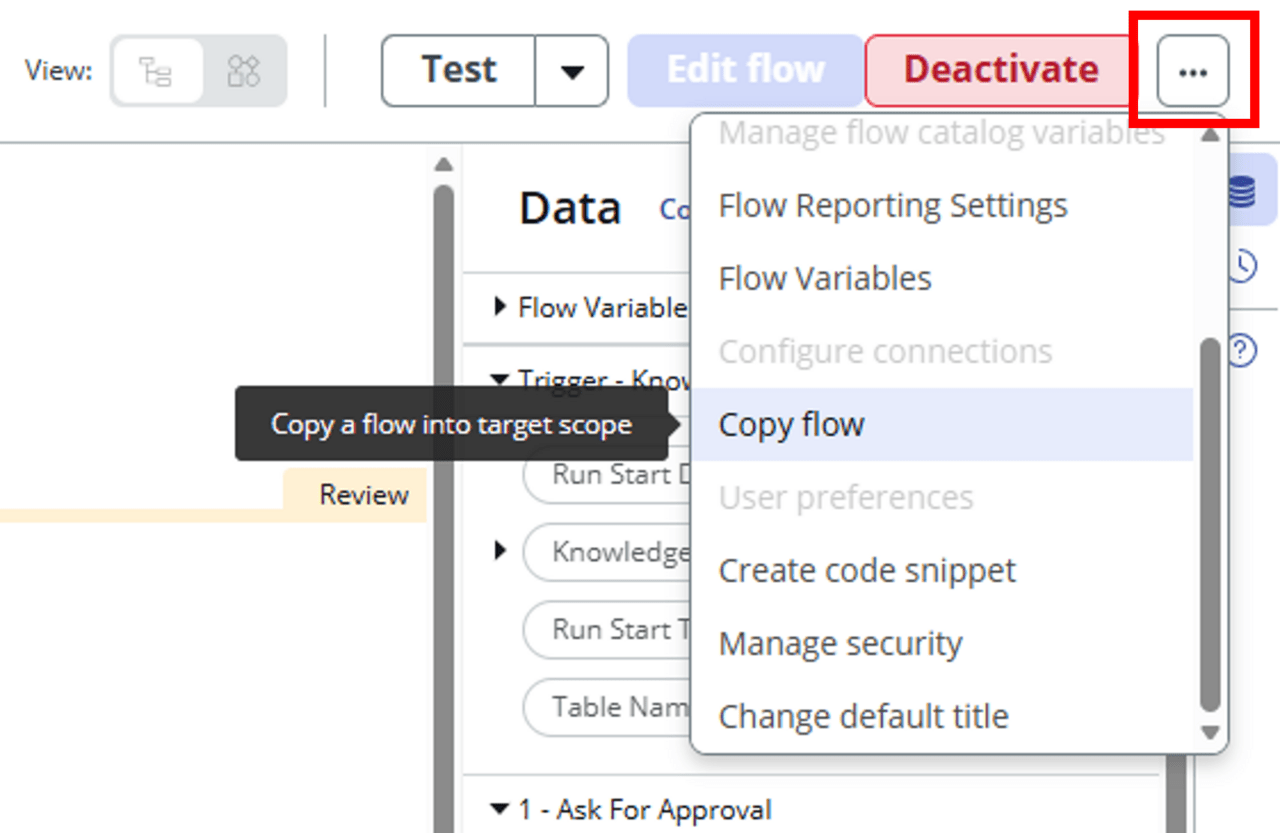Select Change default title option

(x=863, y=717)
